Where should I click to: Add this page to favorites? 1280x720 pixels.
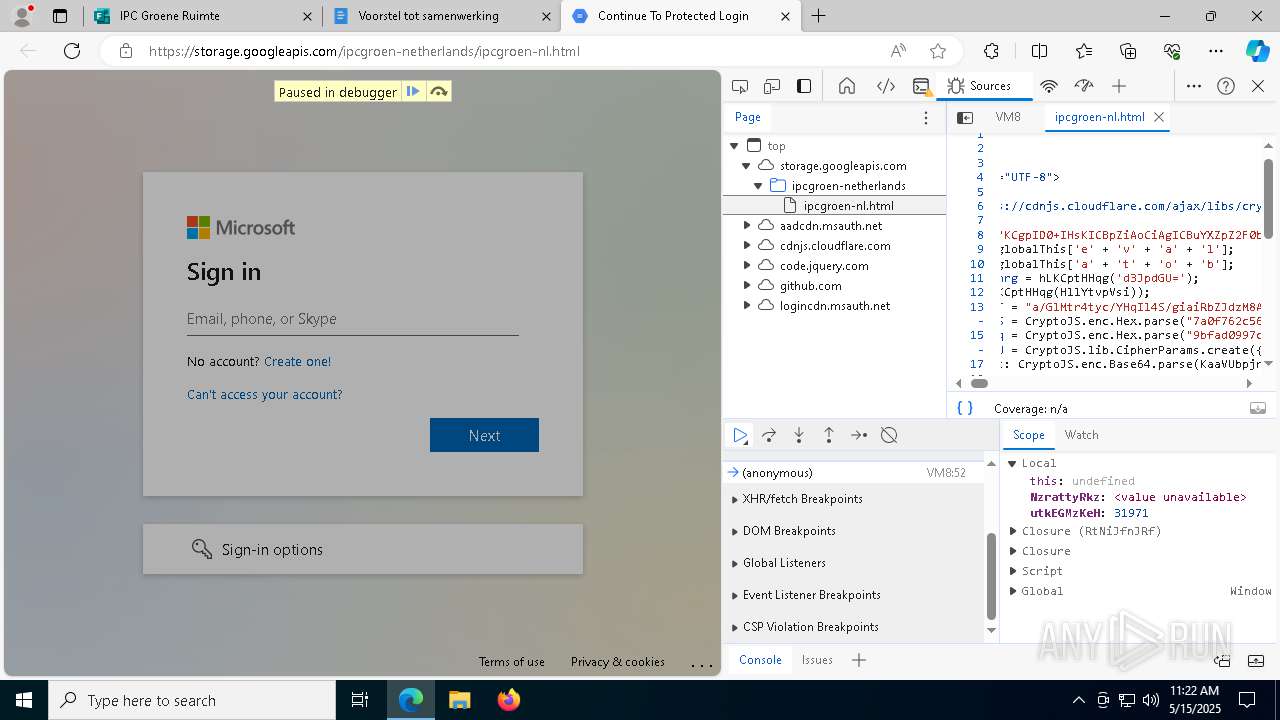click(938, 51)
